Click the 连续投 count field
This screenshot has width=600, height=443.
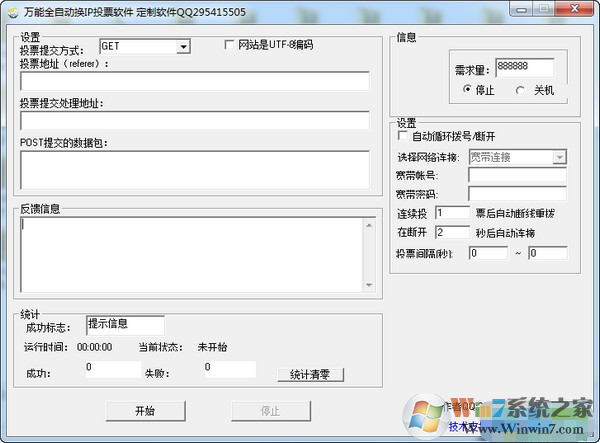pyautogui.click(x=451, y=213)
